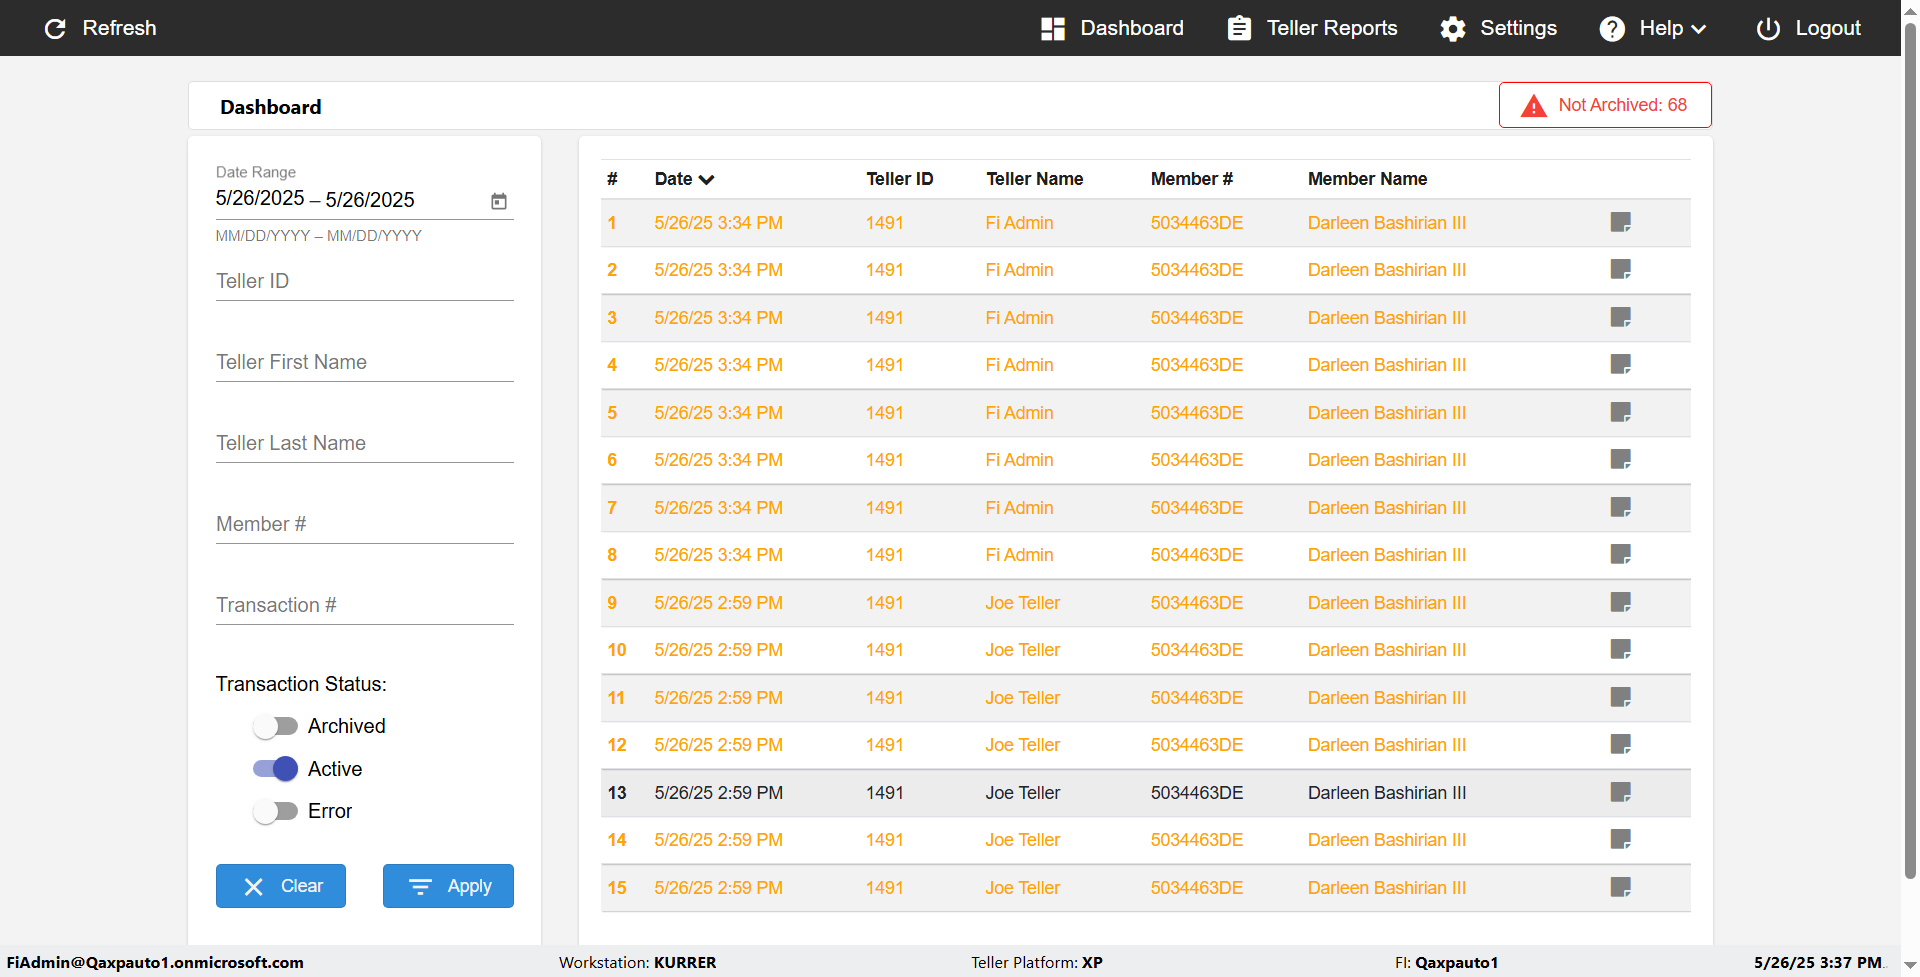Image resolution: width=1920 pixels, height=977 pixels.
Task: Open the date range calendar picker
Action: (498, 201)
